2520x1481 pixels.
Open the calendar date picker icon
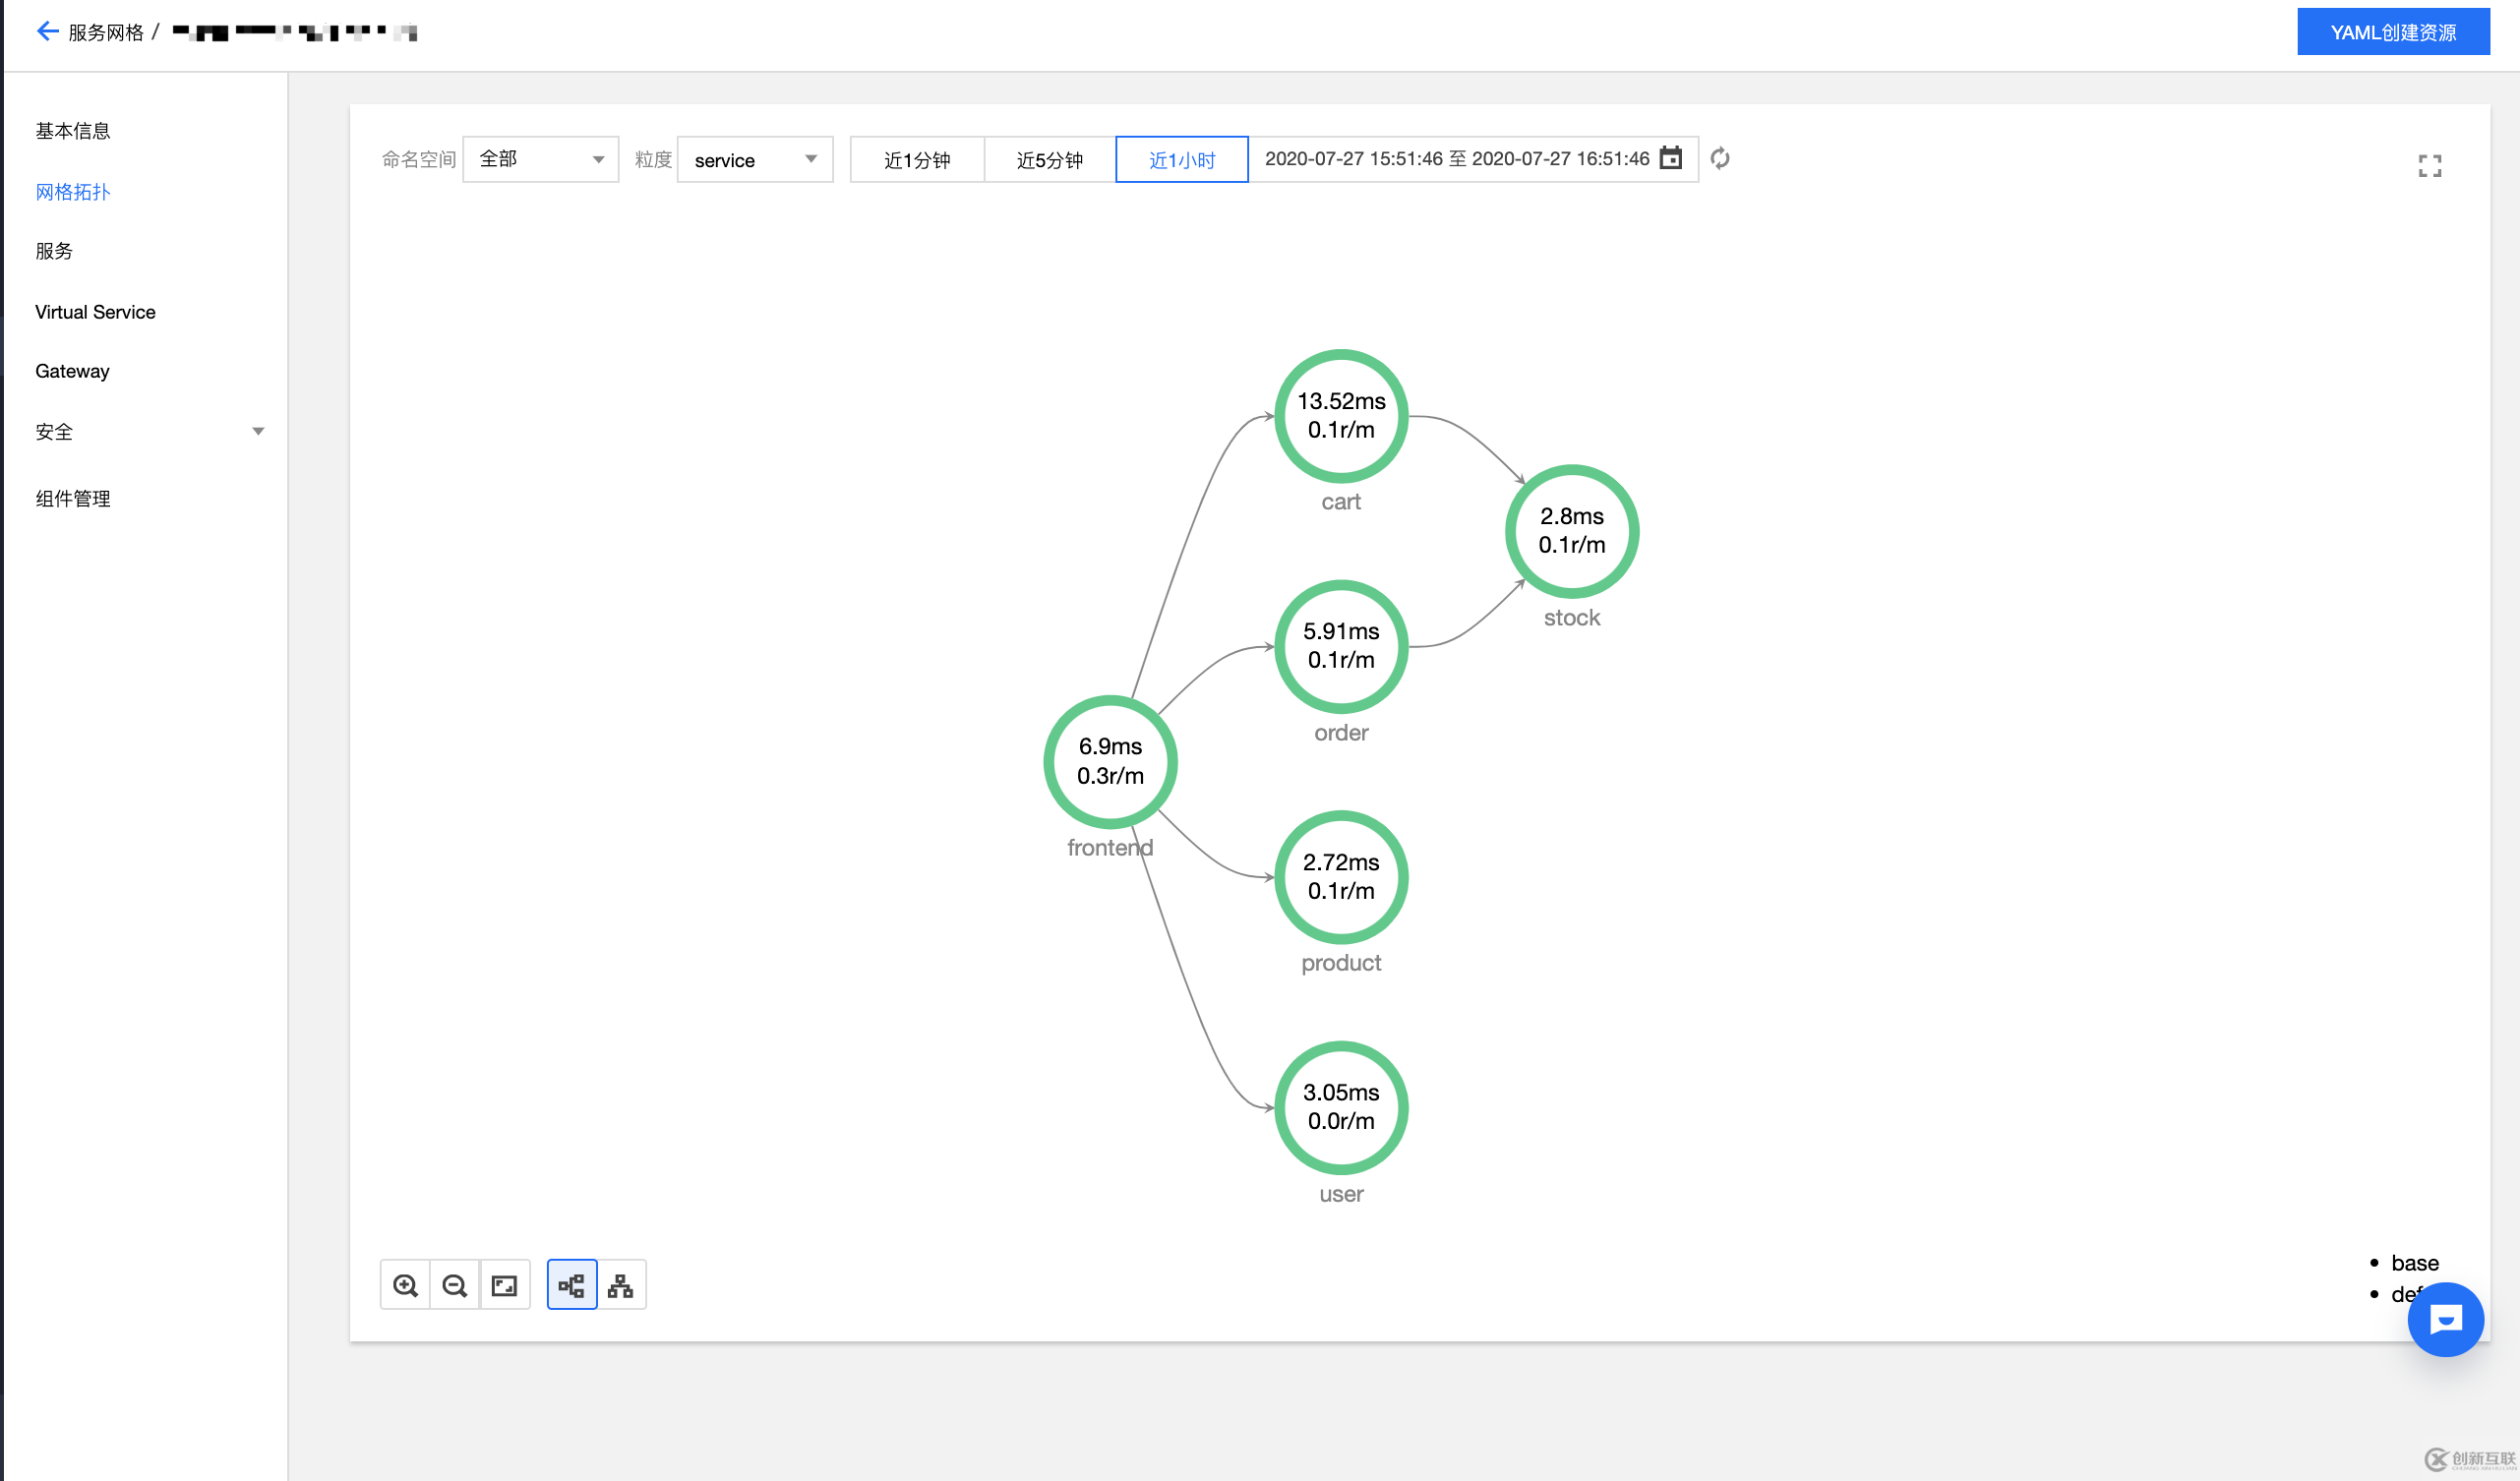[x=1670, y=158]
